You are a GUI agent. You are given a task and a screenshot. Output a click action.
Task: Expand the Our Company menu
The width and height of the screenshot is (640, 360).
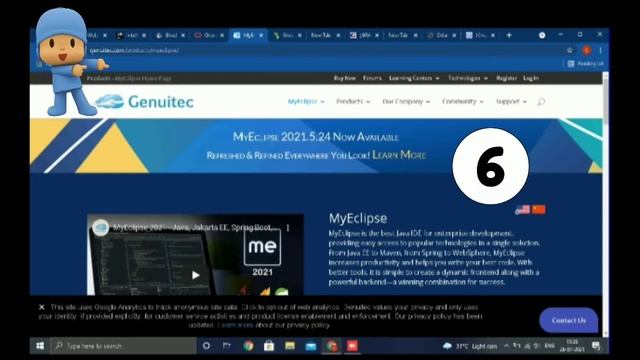click(406, 101)
